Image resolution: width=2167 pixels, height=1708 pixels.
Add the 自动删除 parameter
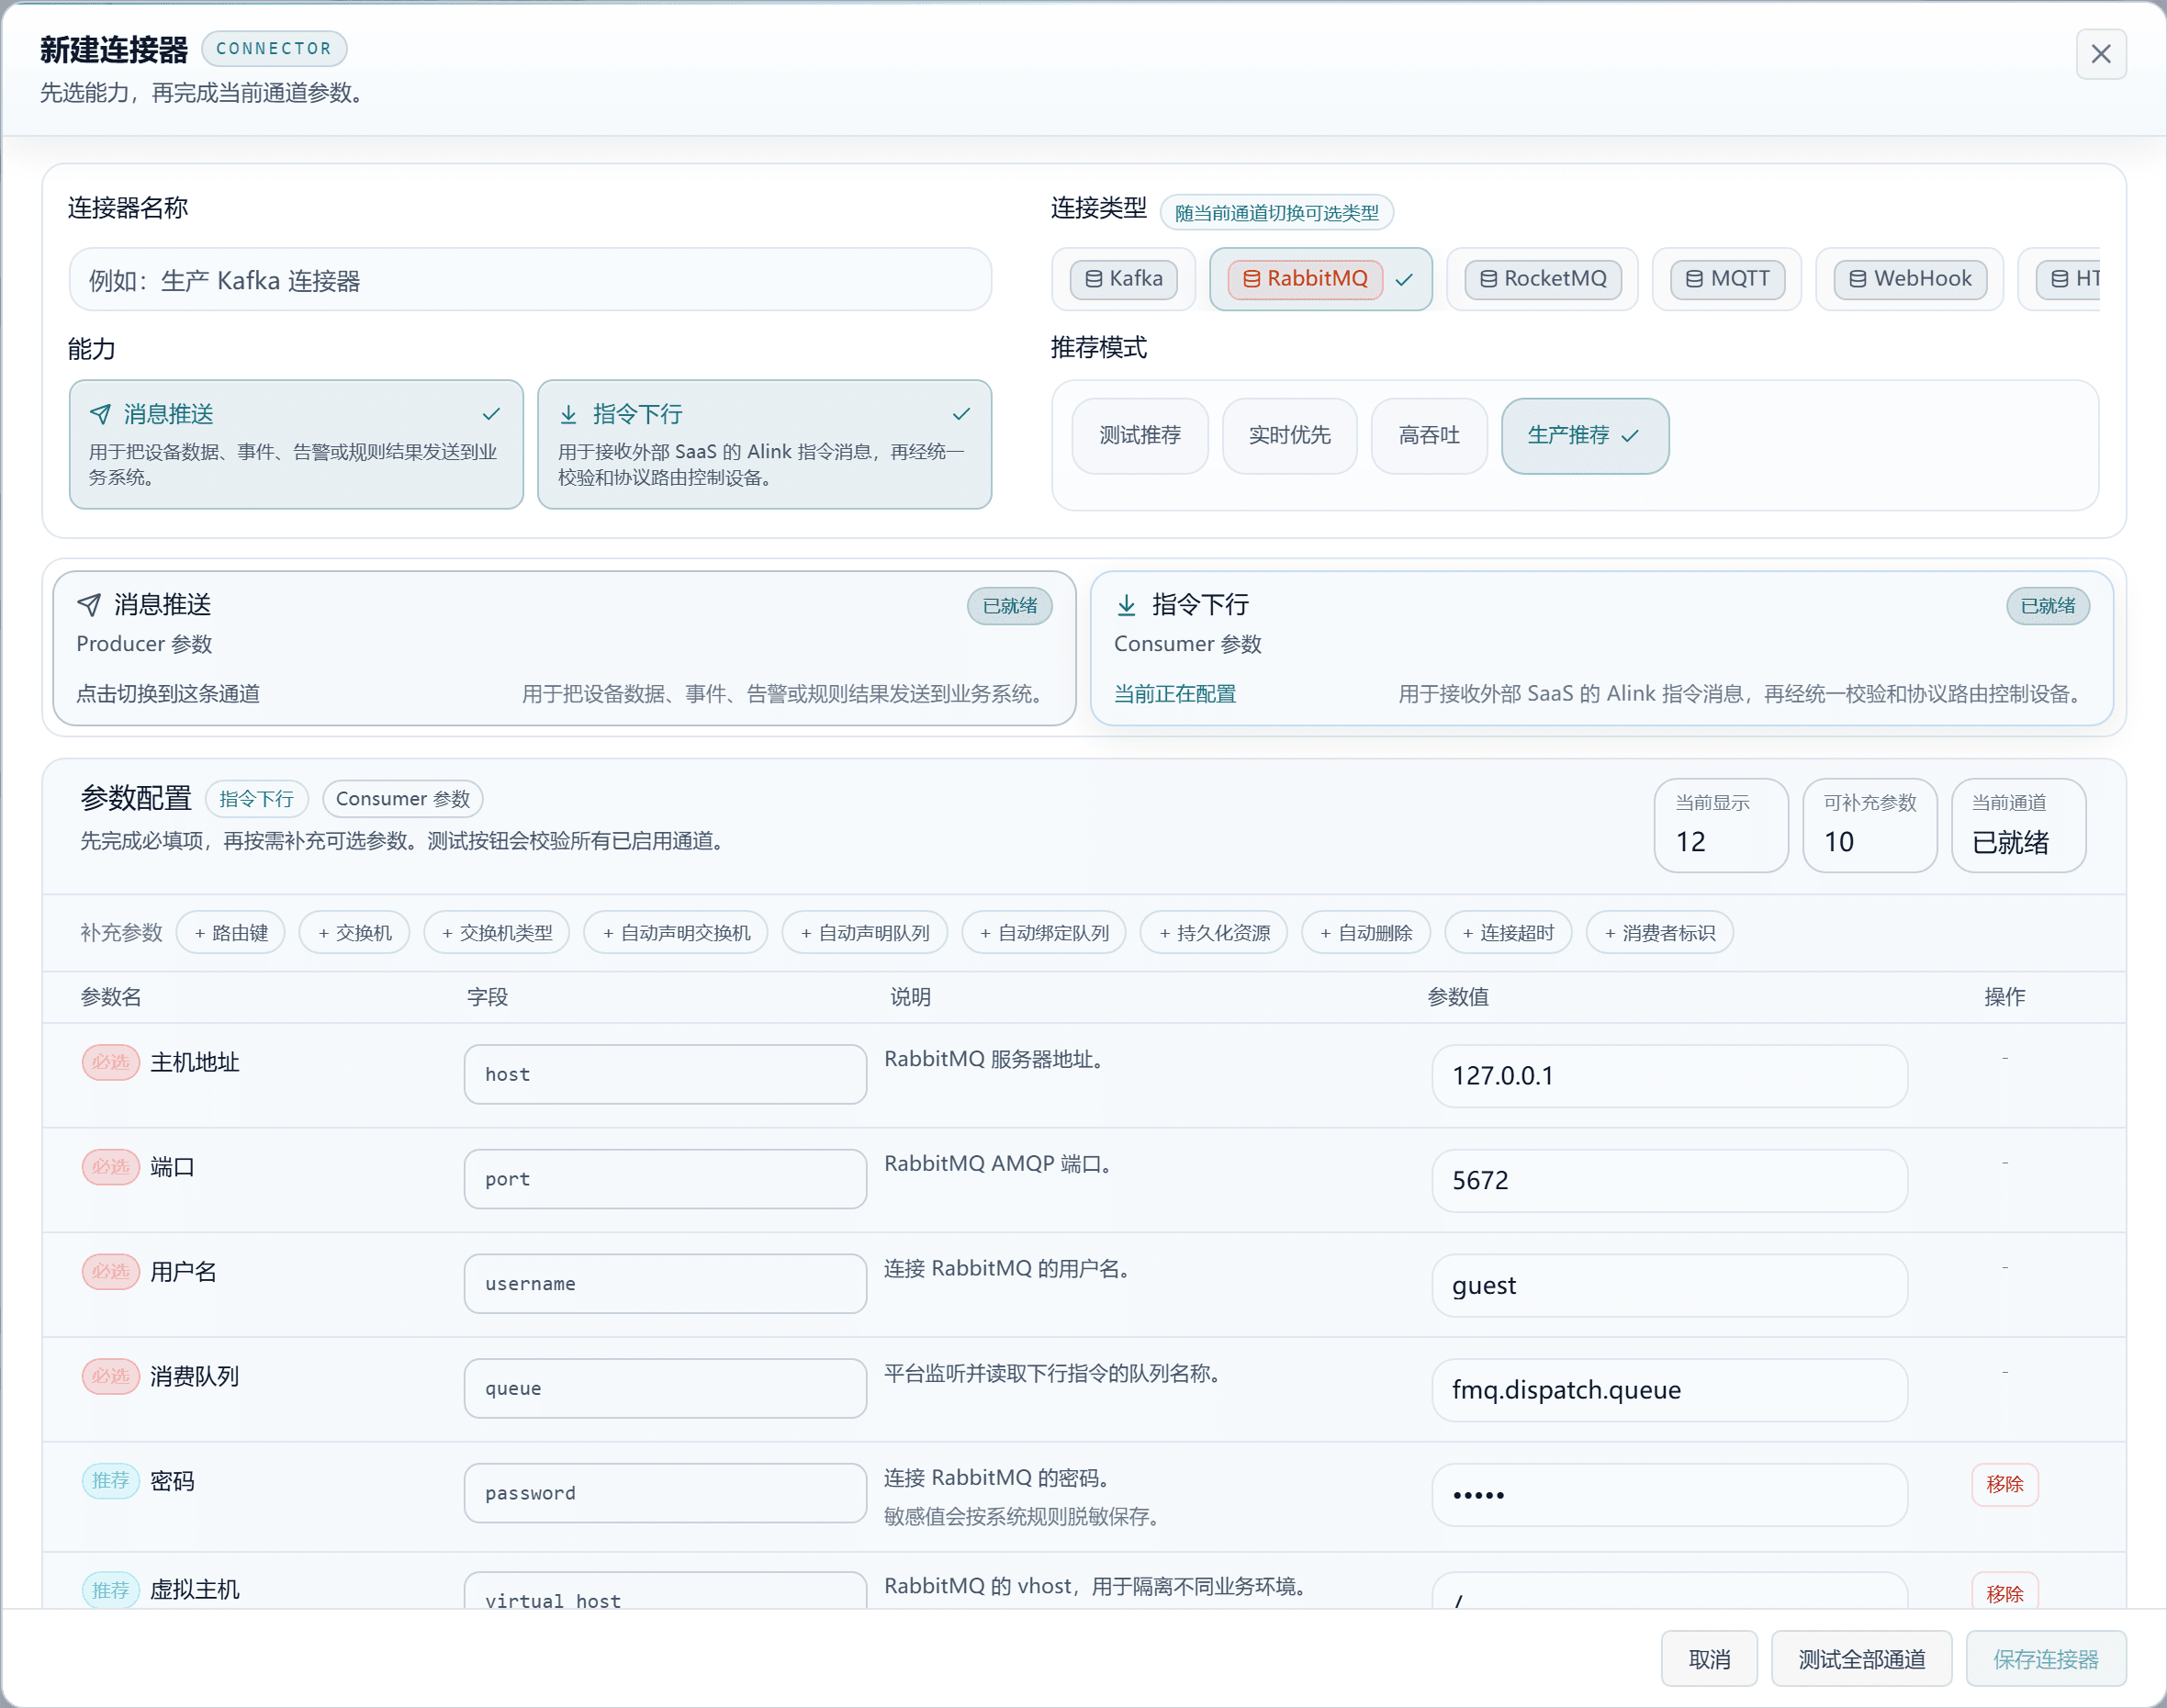[1366, 932]
